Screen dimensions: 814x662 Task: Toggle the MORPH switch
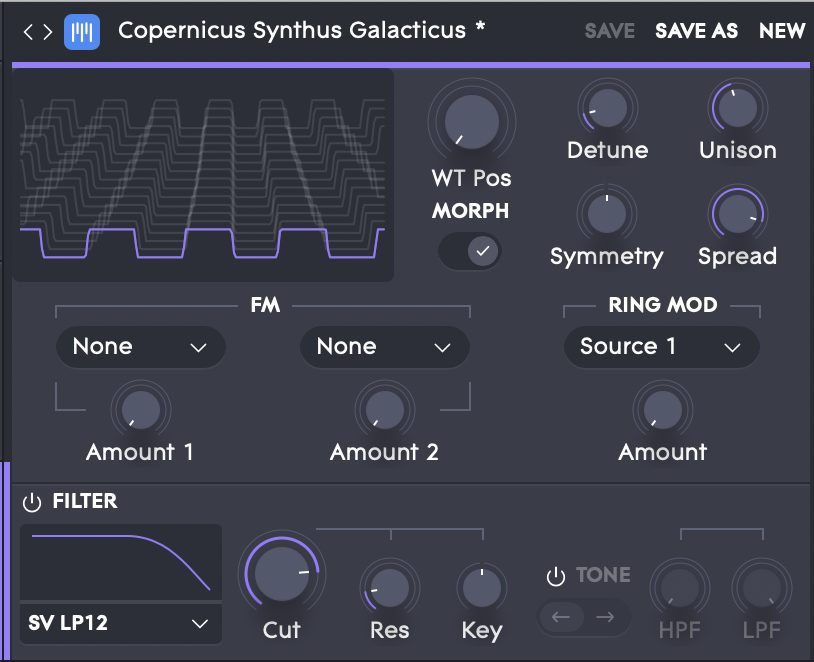click(469, 251)
